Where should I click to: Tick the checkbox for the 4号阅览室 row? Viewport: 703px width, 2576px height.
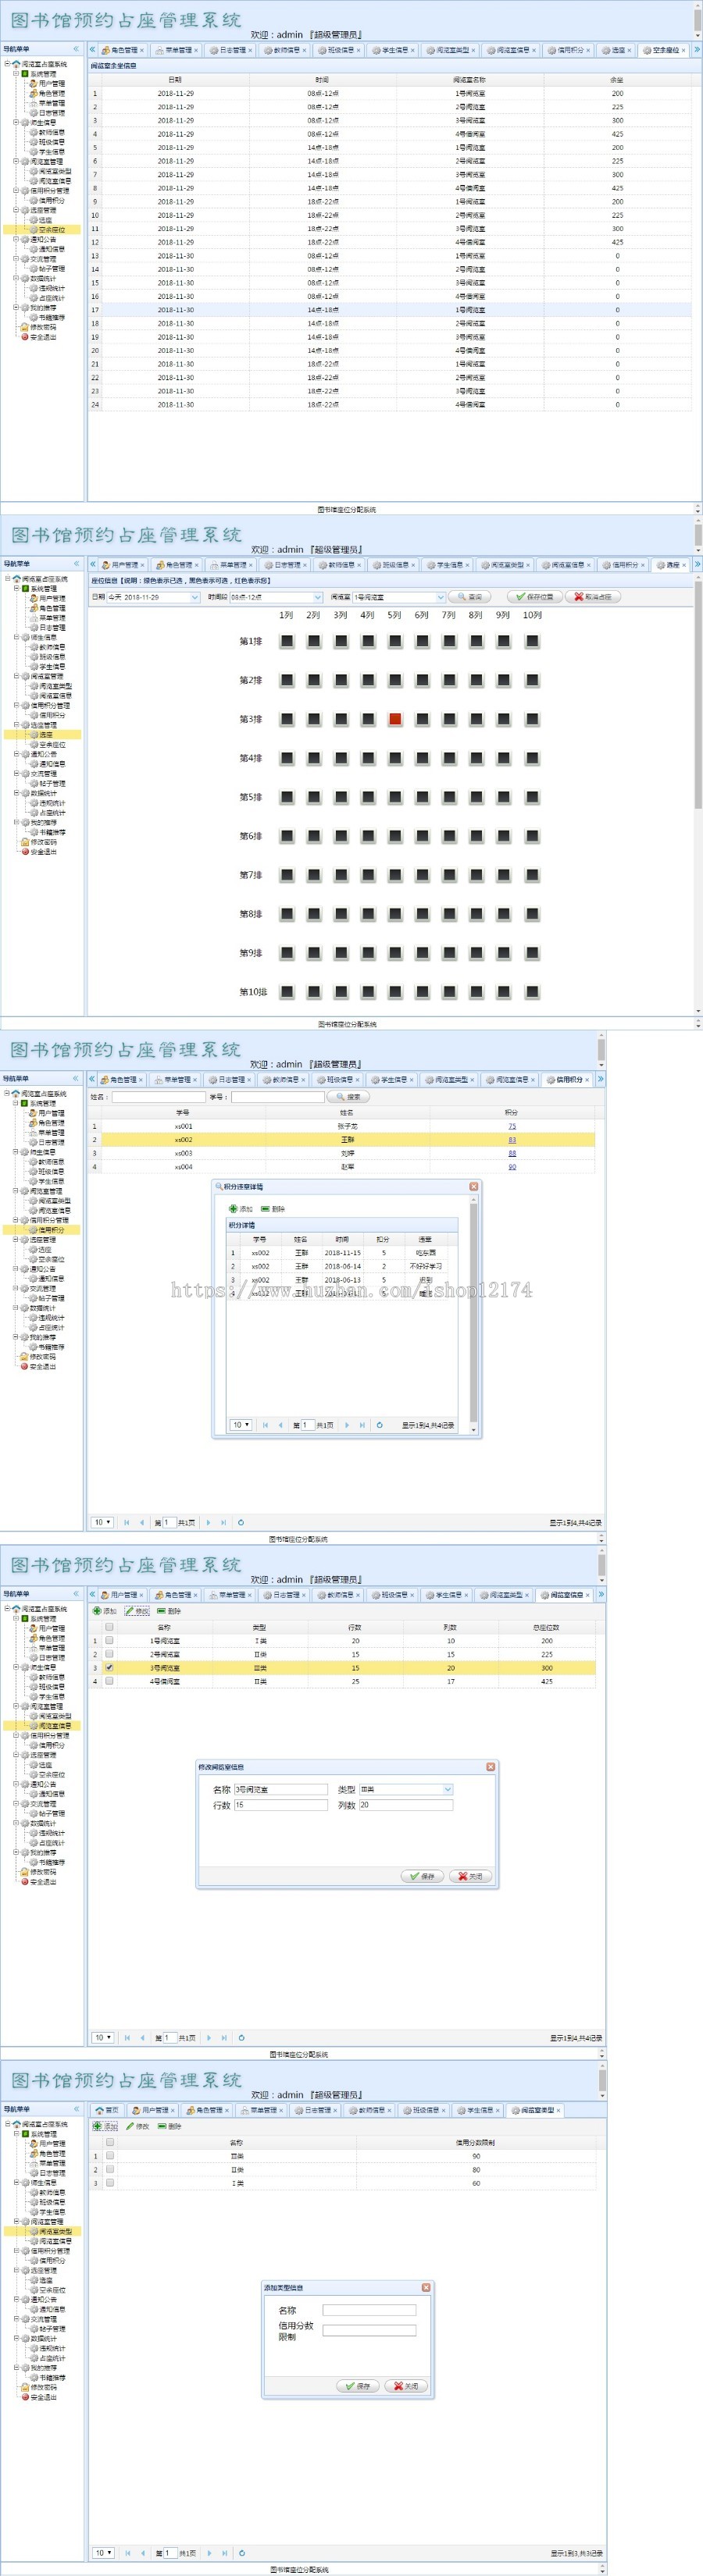point(109,1682)
